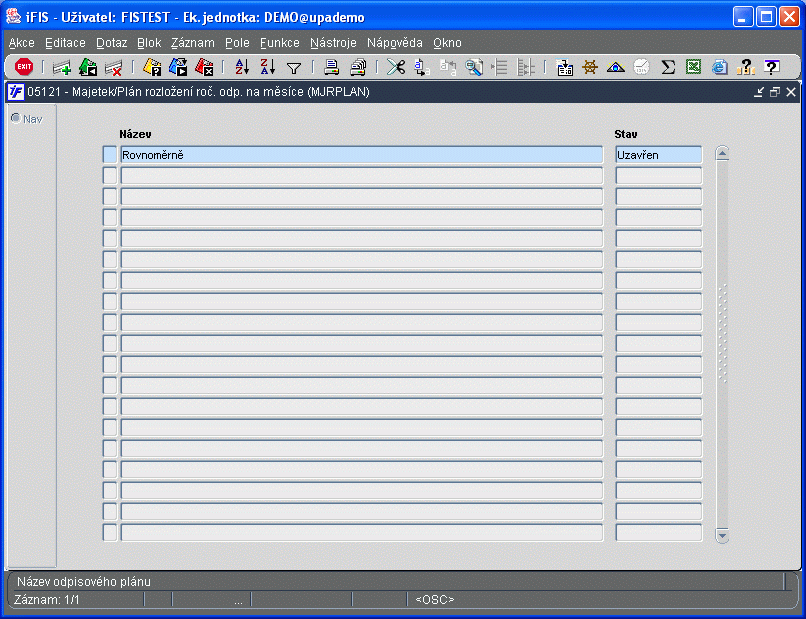Click the triangle eye icon
Image resolution: width=806 pixels, height=619 pixels.
point(616,67)
